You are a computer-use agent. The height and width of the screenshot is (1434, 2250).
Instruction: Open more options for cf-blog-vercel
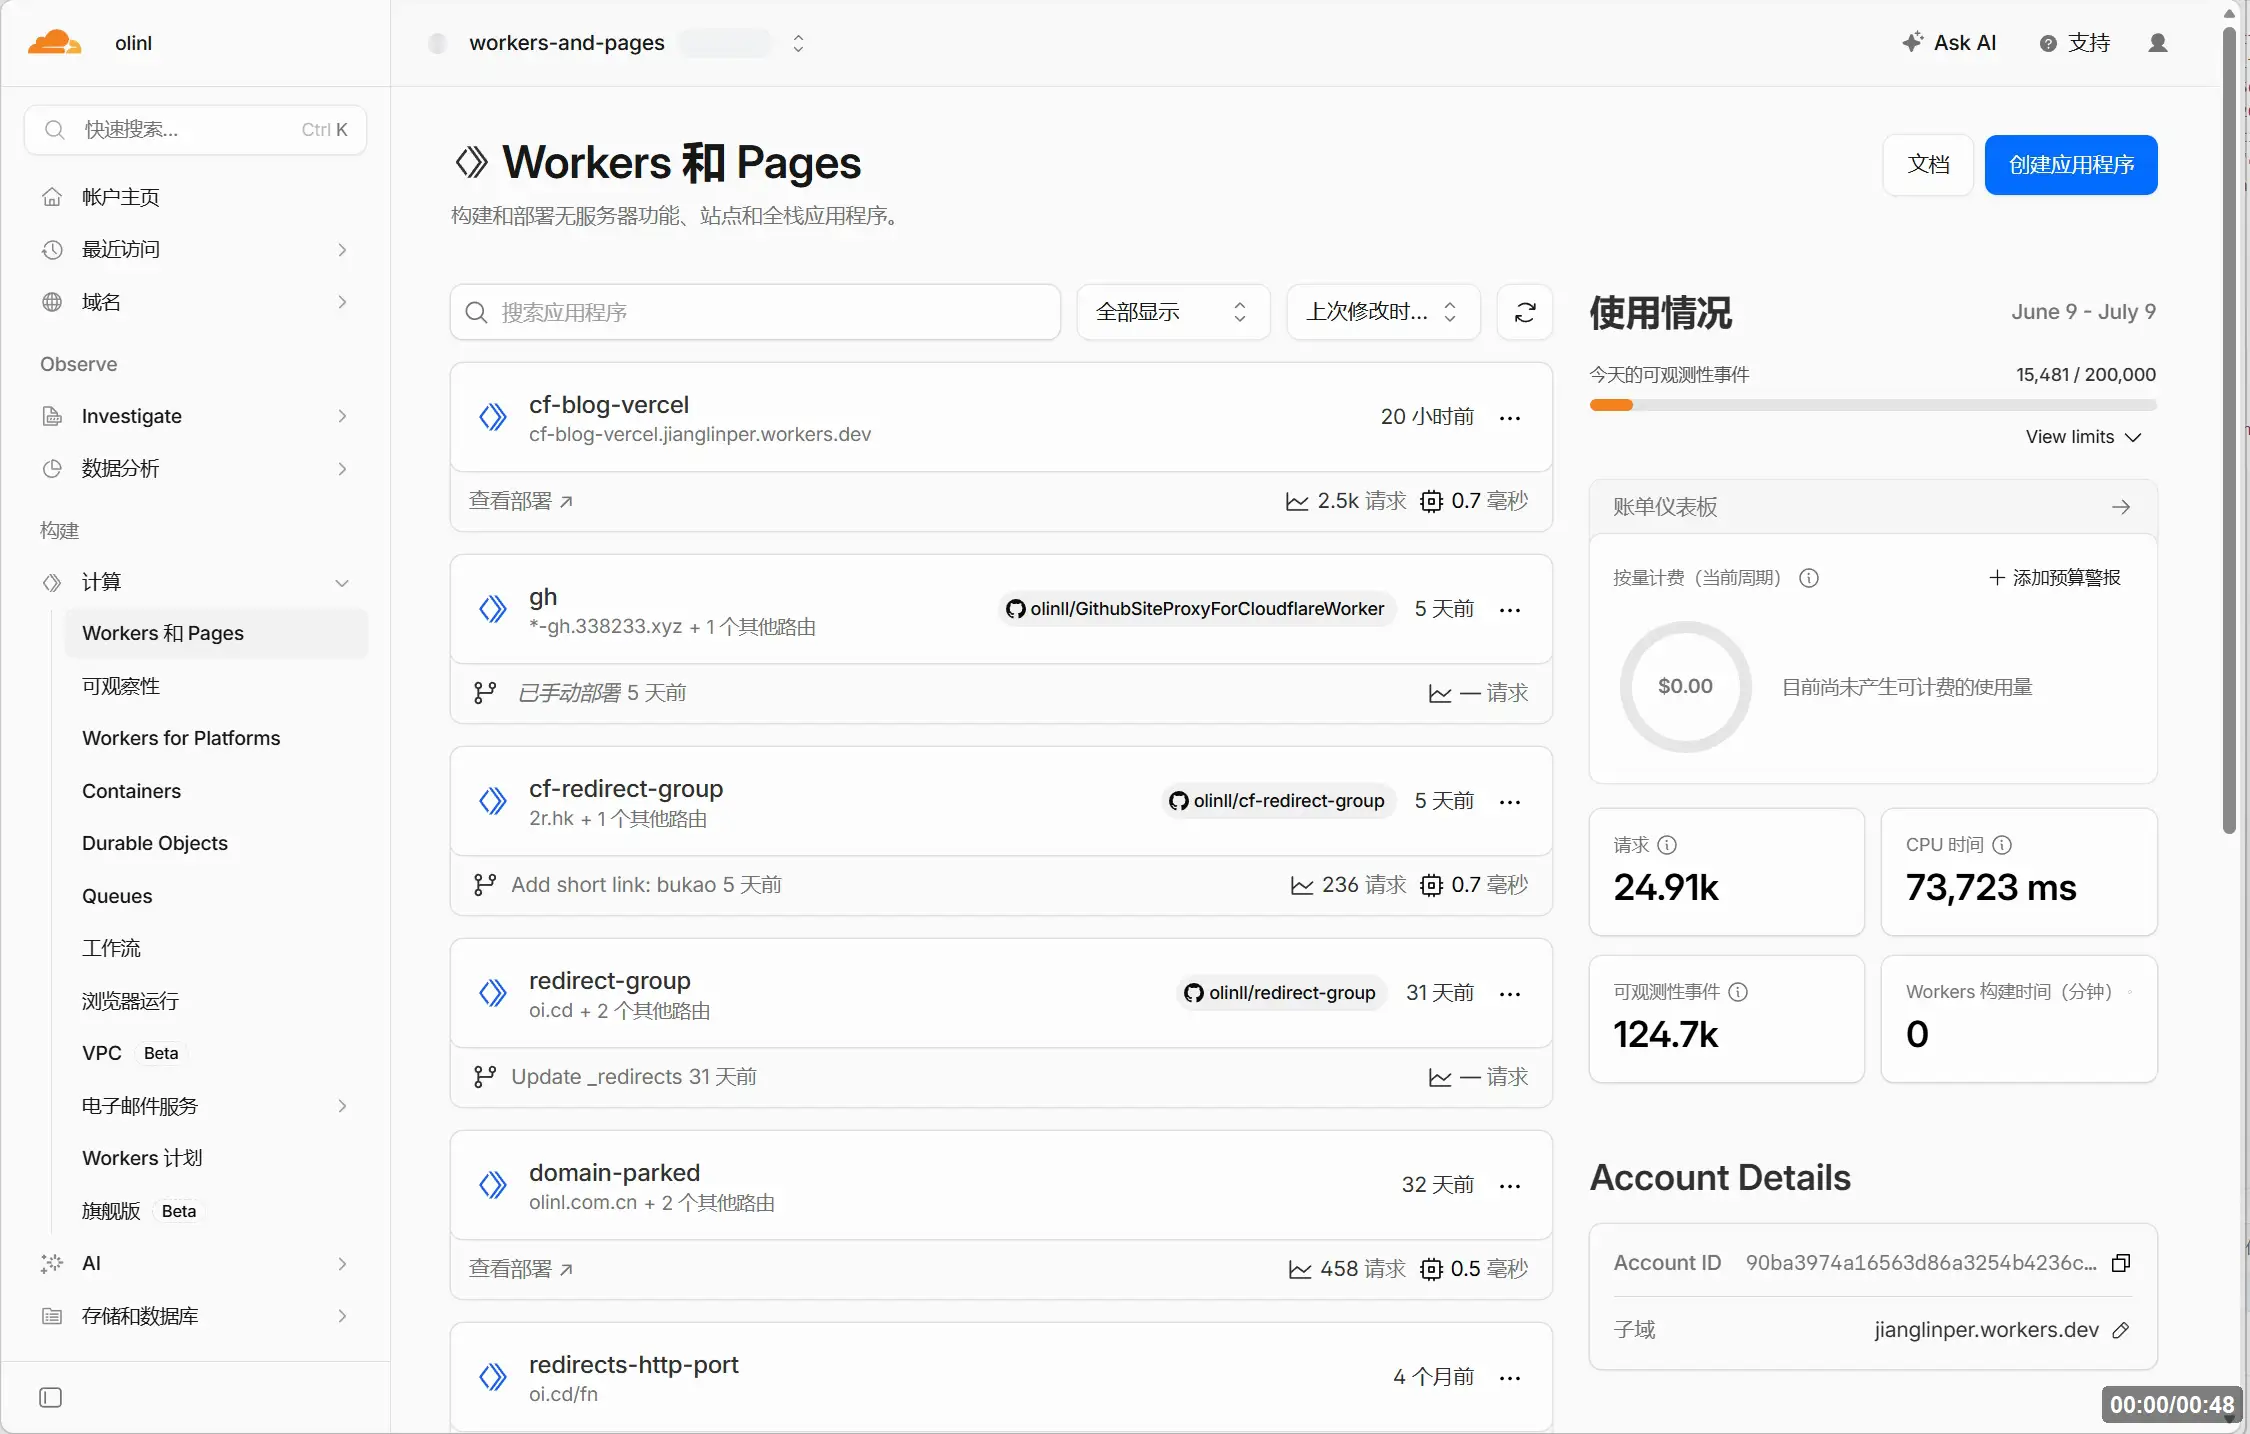(1510, 418)
